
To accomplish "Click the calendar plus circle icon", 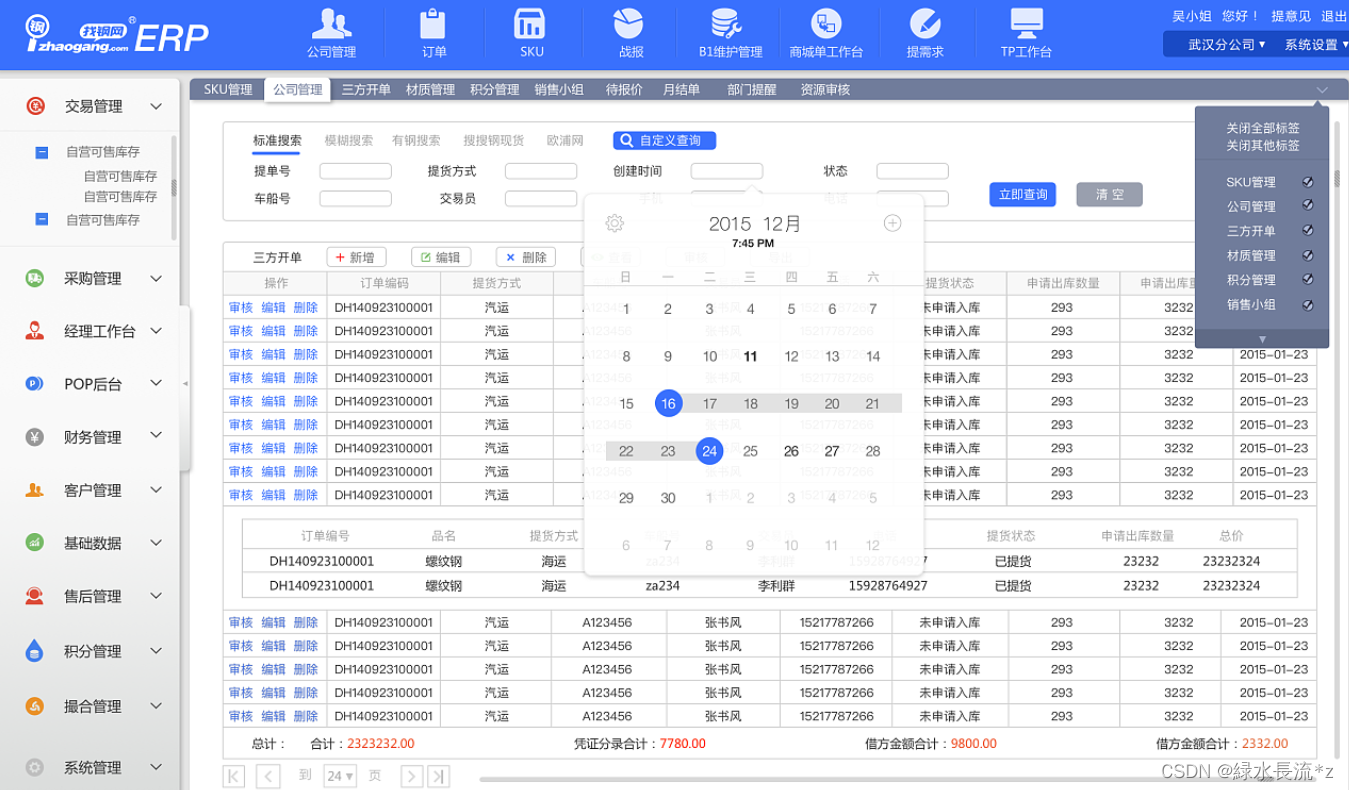I will [x=892, y=223].
